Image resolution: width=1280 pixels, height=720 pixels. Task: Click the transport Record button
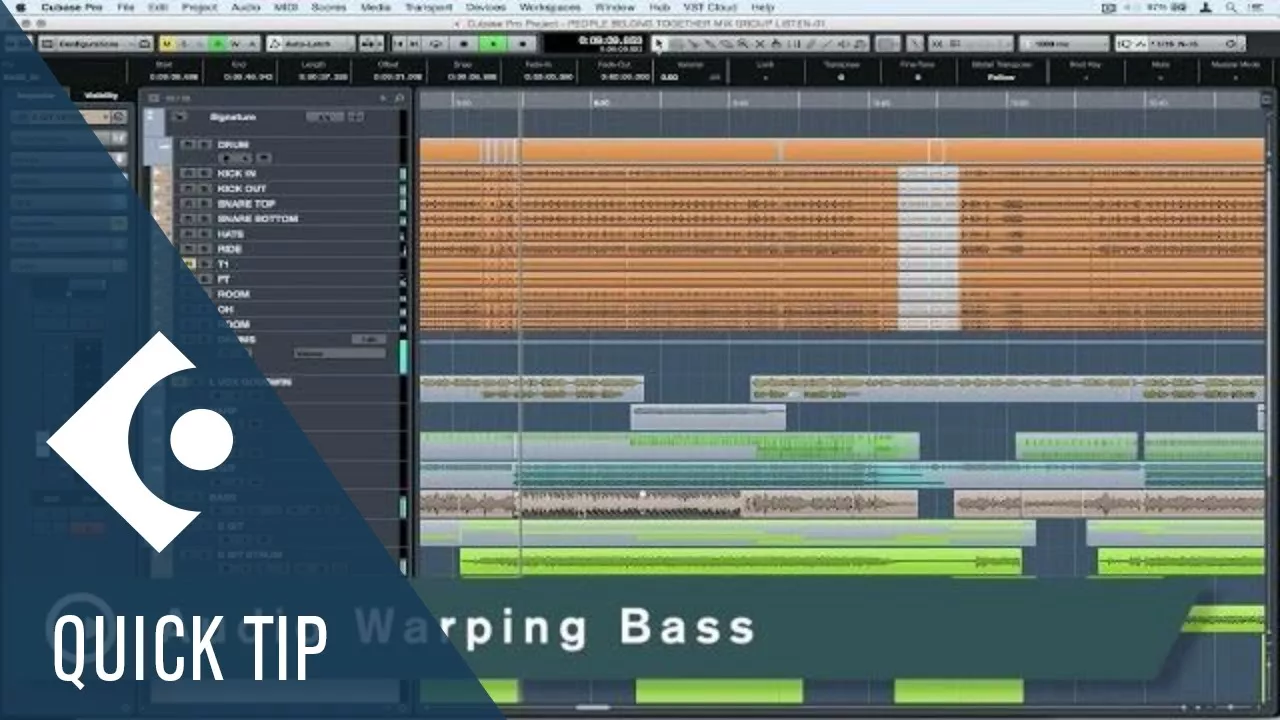(523, 44)
